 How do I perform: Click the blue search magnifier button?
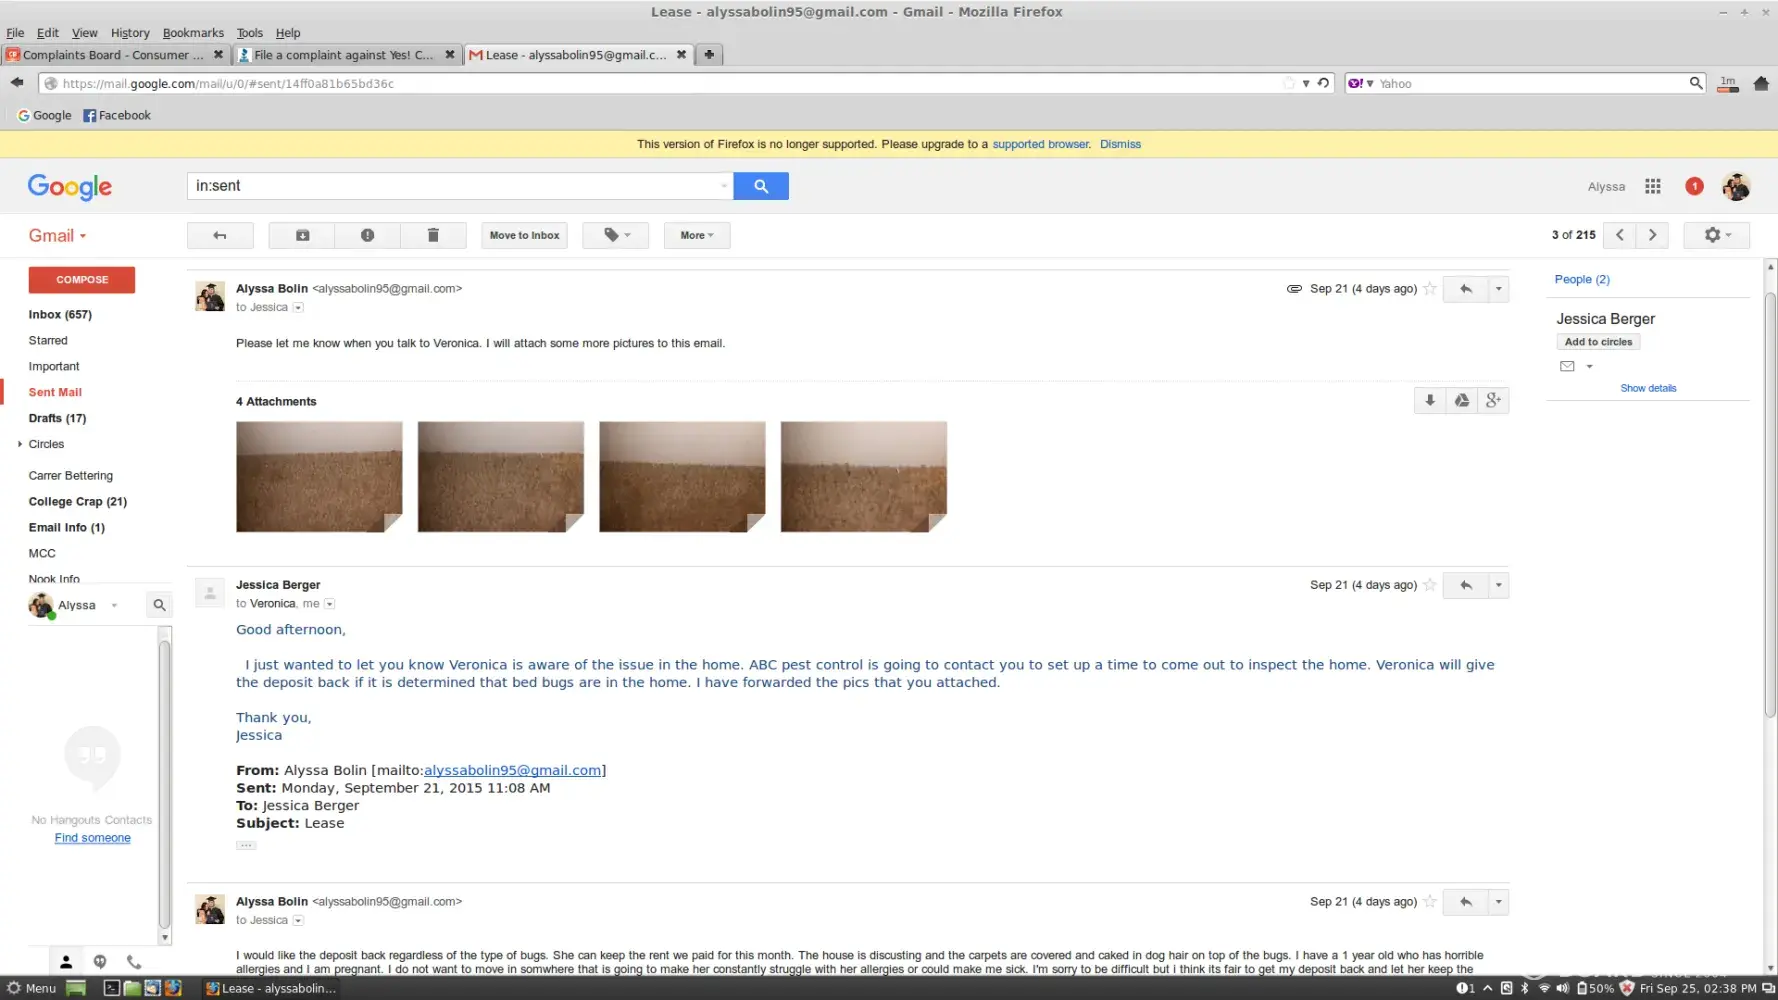(x=761, y=186)
